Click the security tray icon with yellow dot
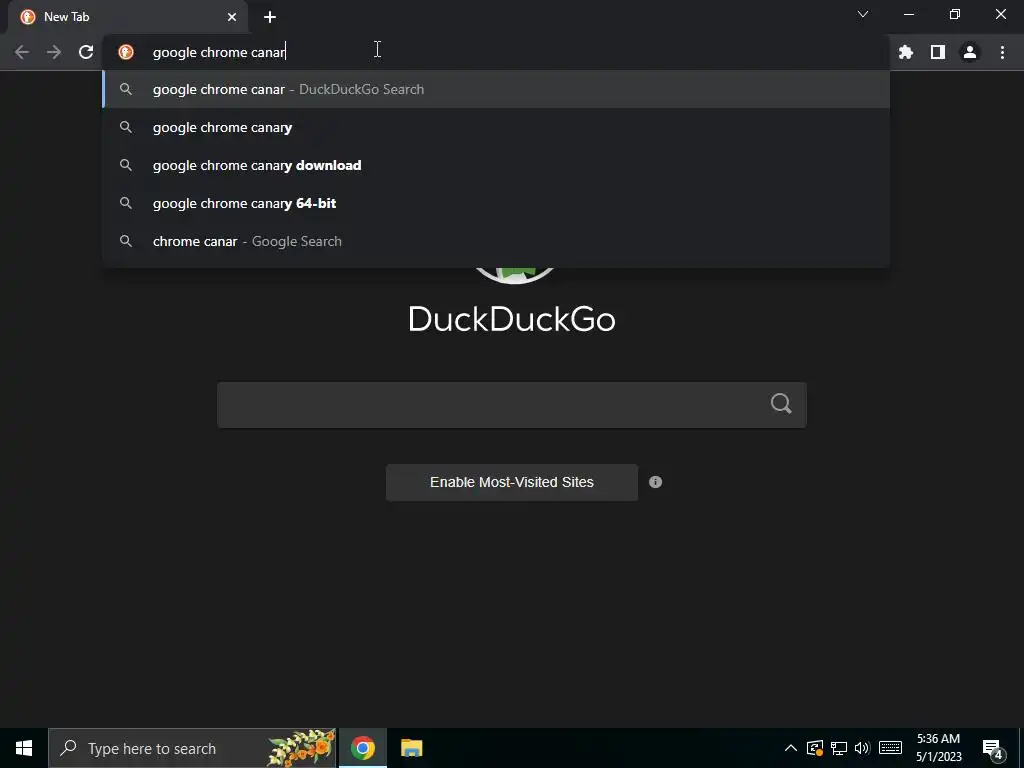This screenshot has width=1024, height=768. click(x=814, y=748)
